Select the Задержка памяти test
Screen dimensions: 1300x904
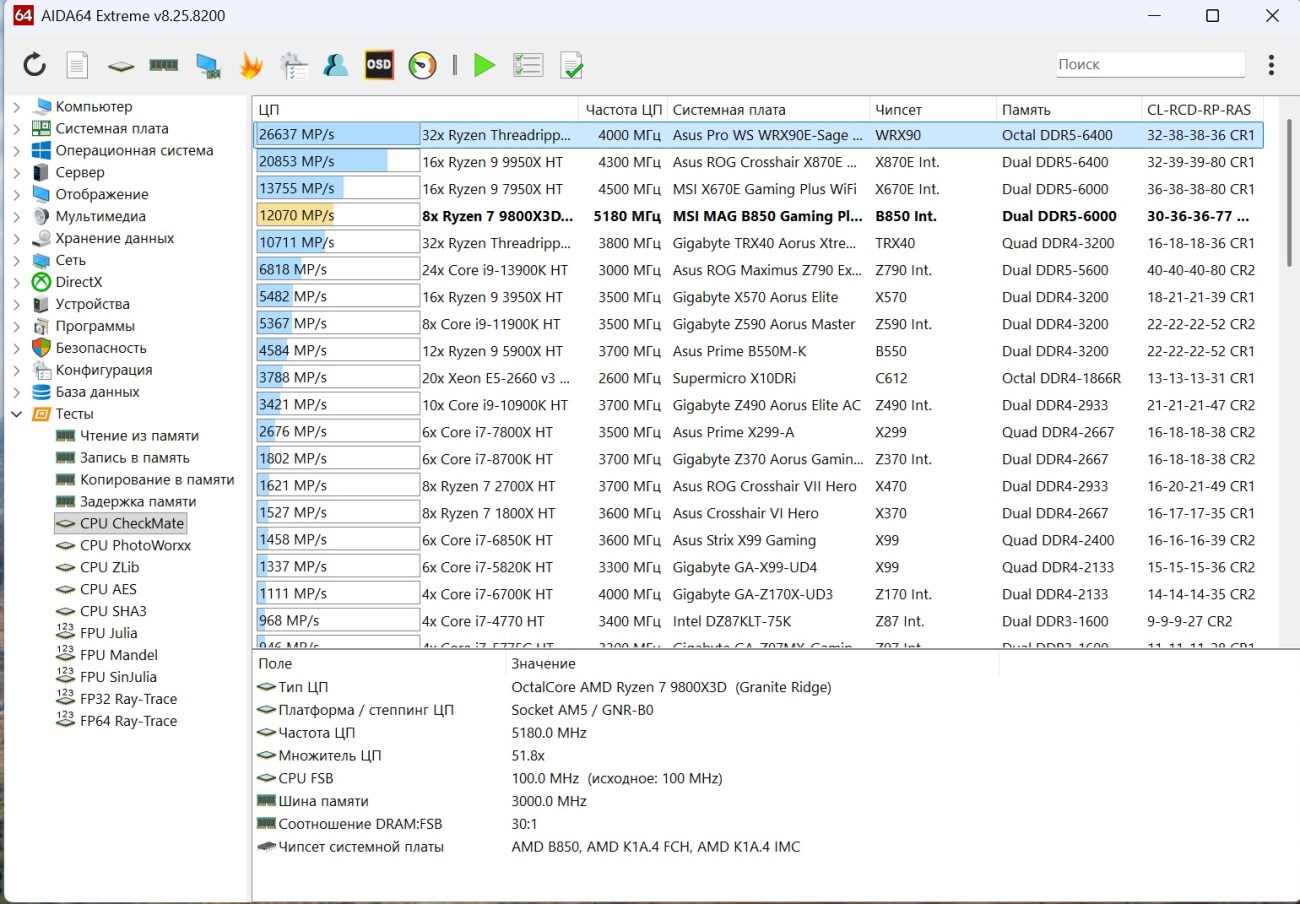tap(138, 502)
